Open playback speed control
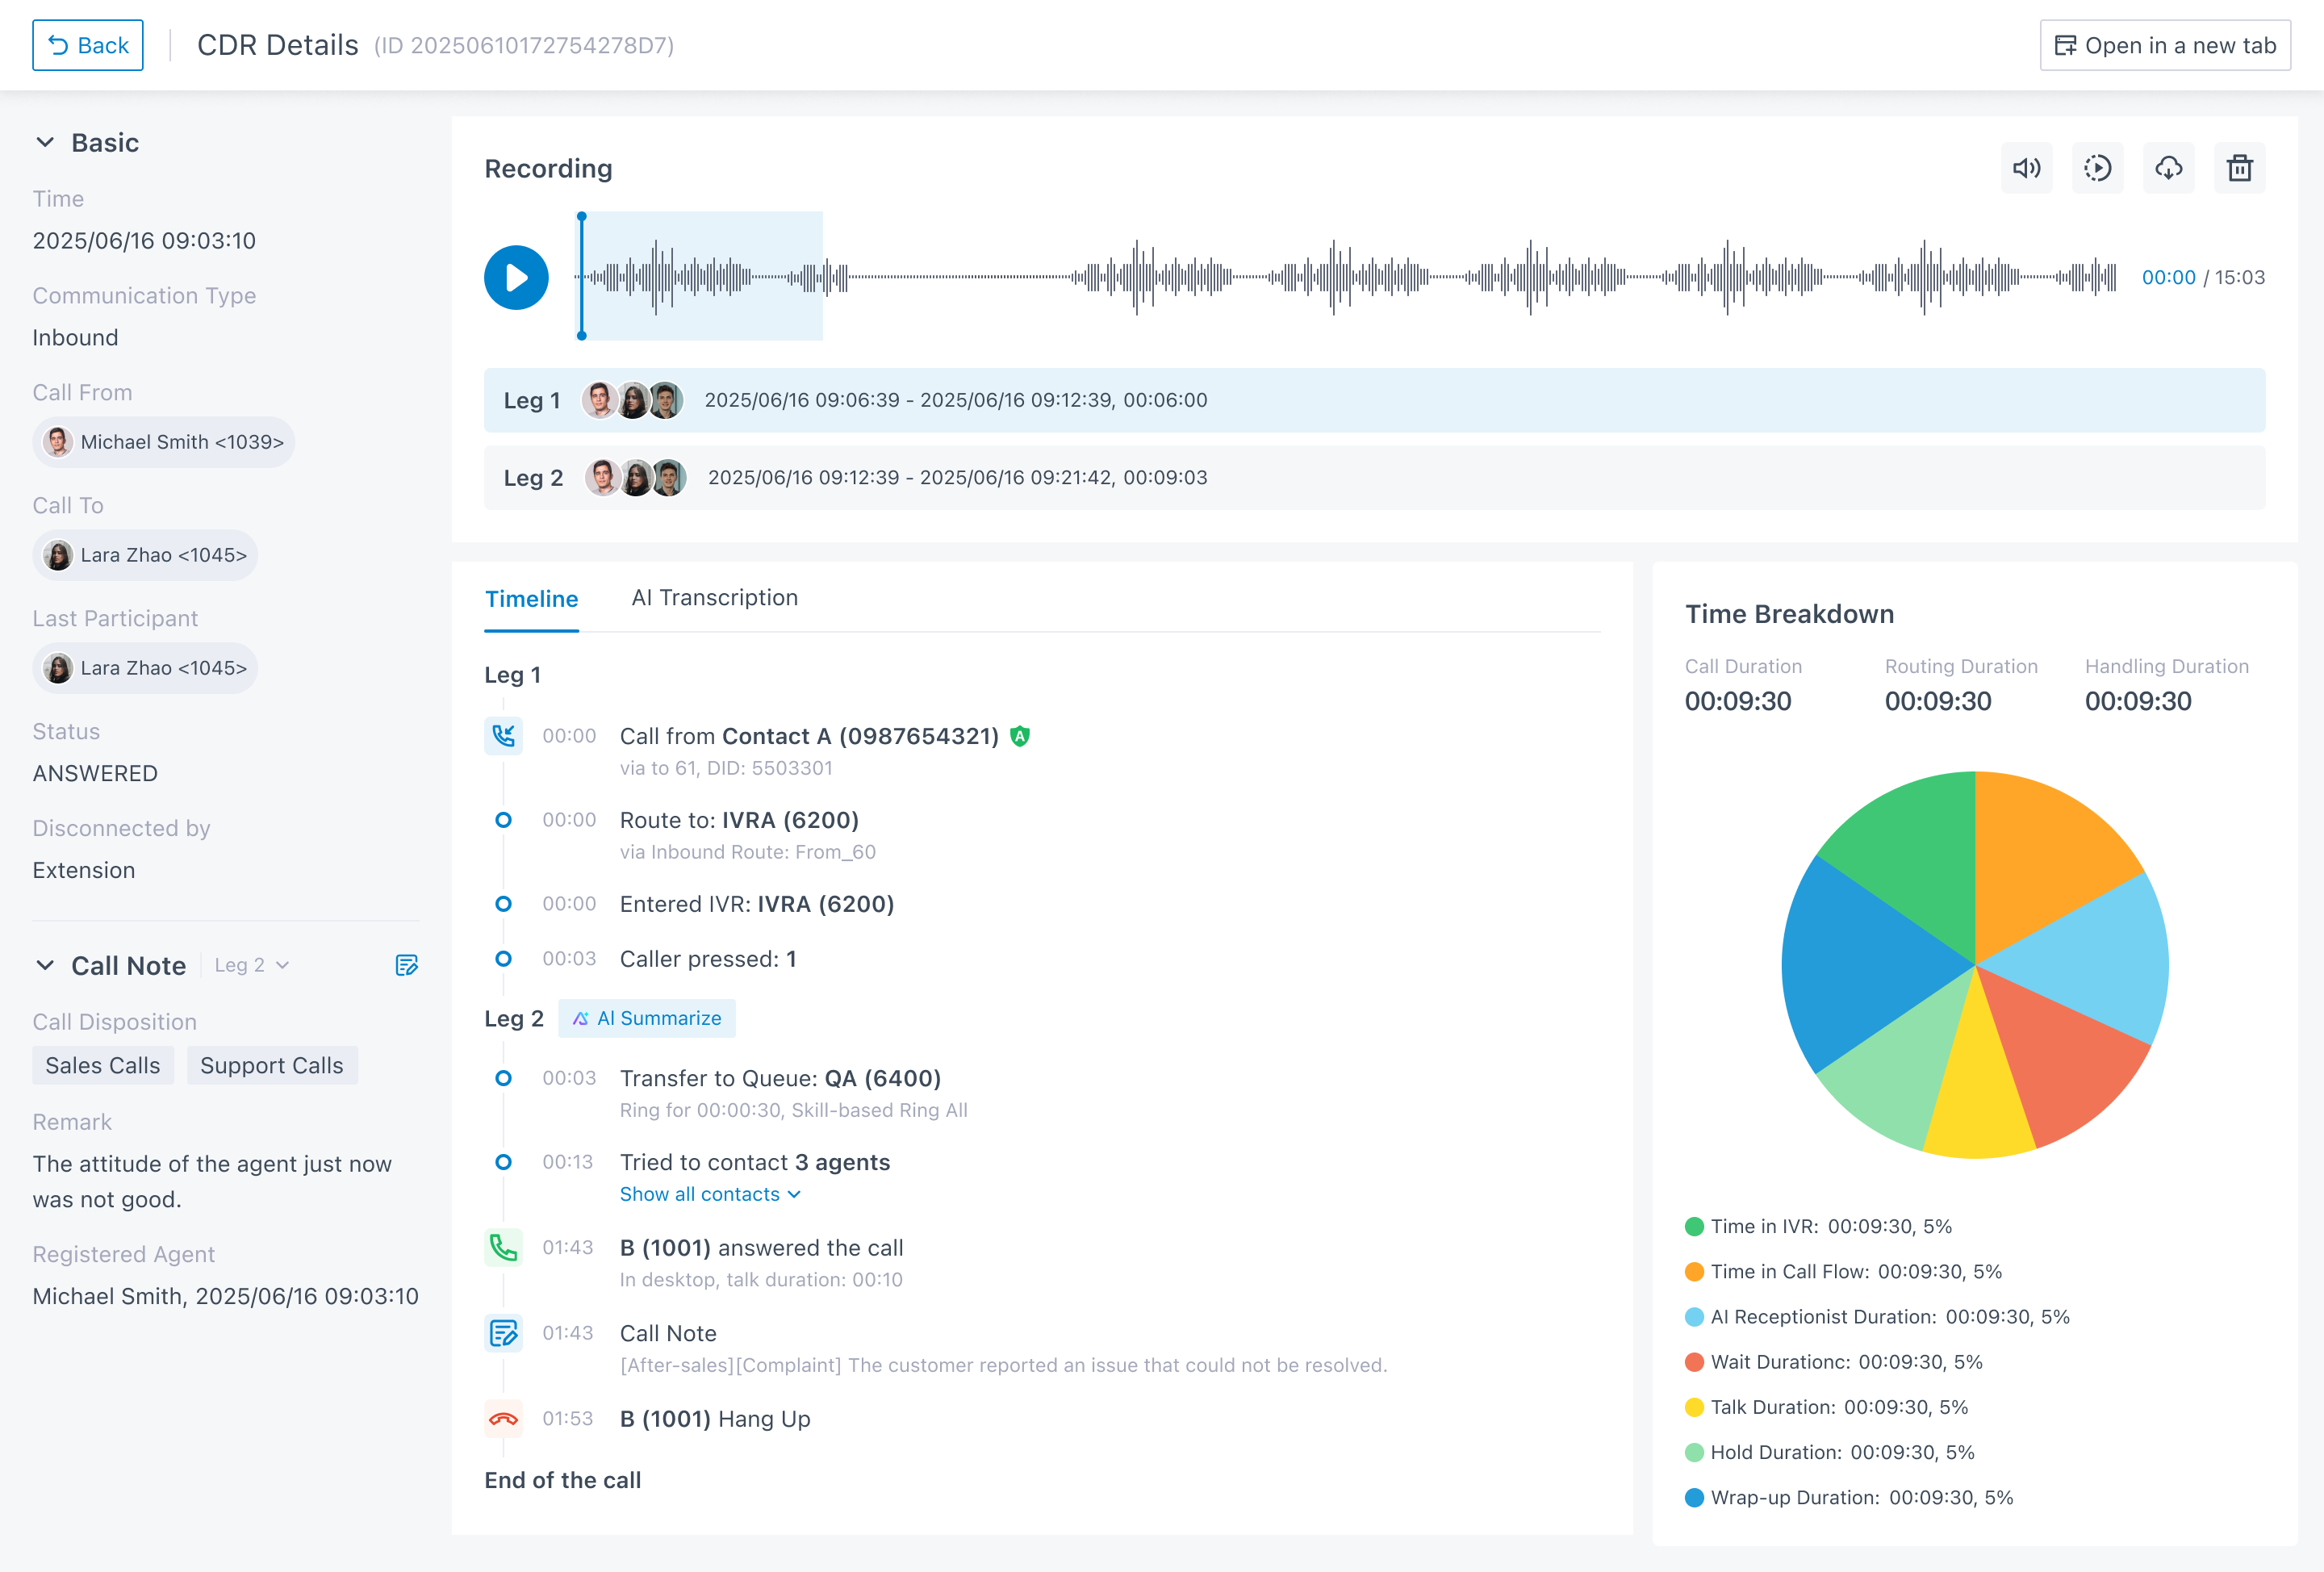This screenshot has height=1572, width=2324. 2098,168
